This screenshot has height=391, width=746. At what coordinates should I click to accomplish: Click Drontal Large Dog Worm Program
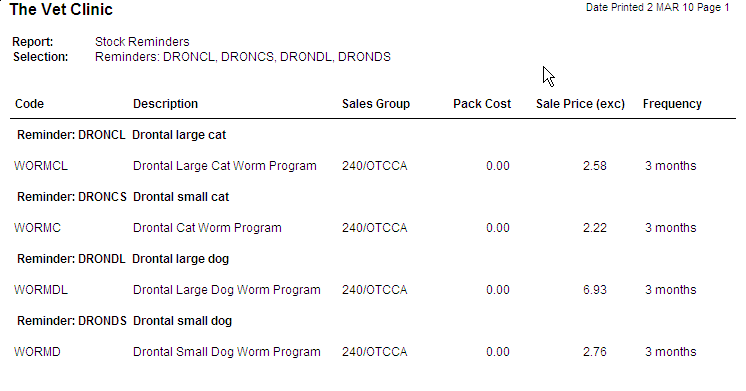click(x=226, y=290)
